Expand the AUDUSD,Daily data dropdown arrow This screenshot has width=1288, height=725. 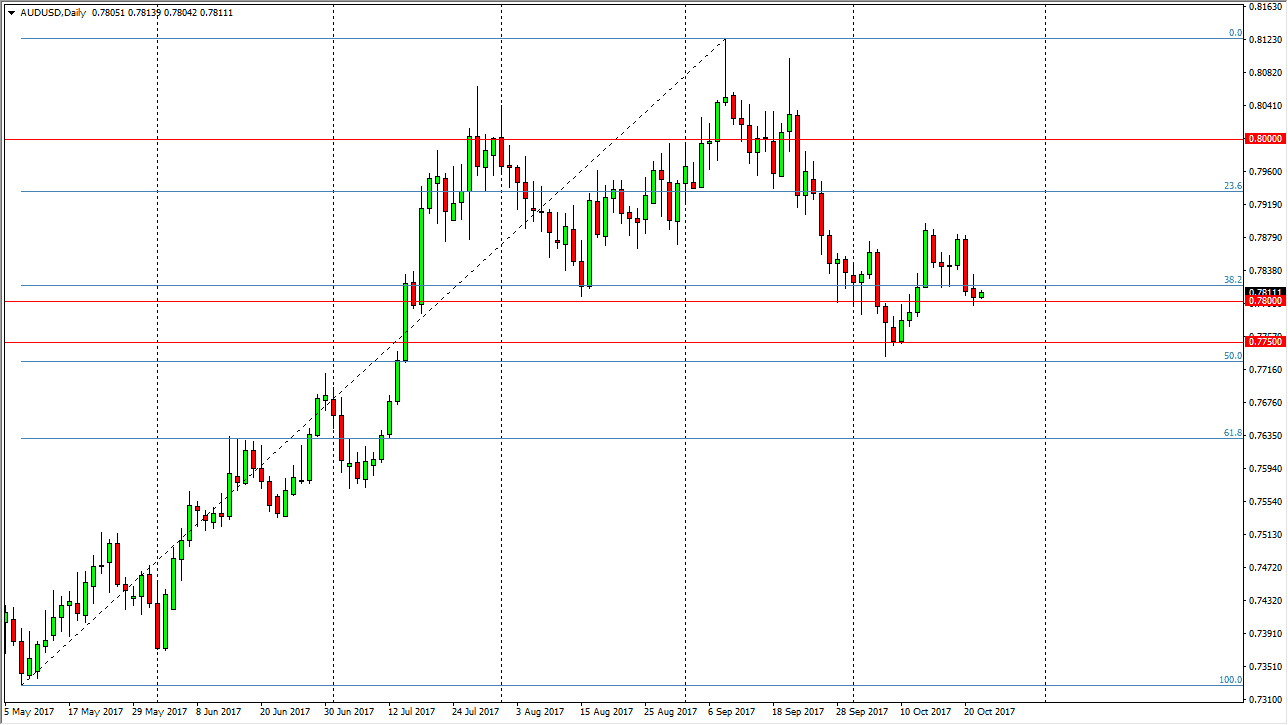click(10, 14)
